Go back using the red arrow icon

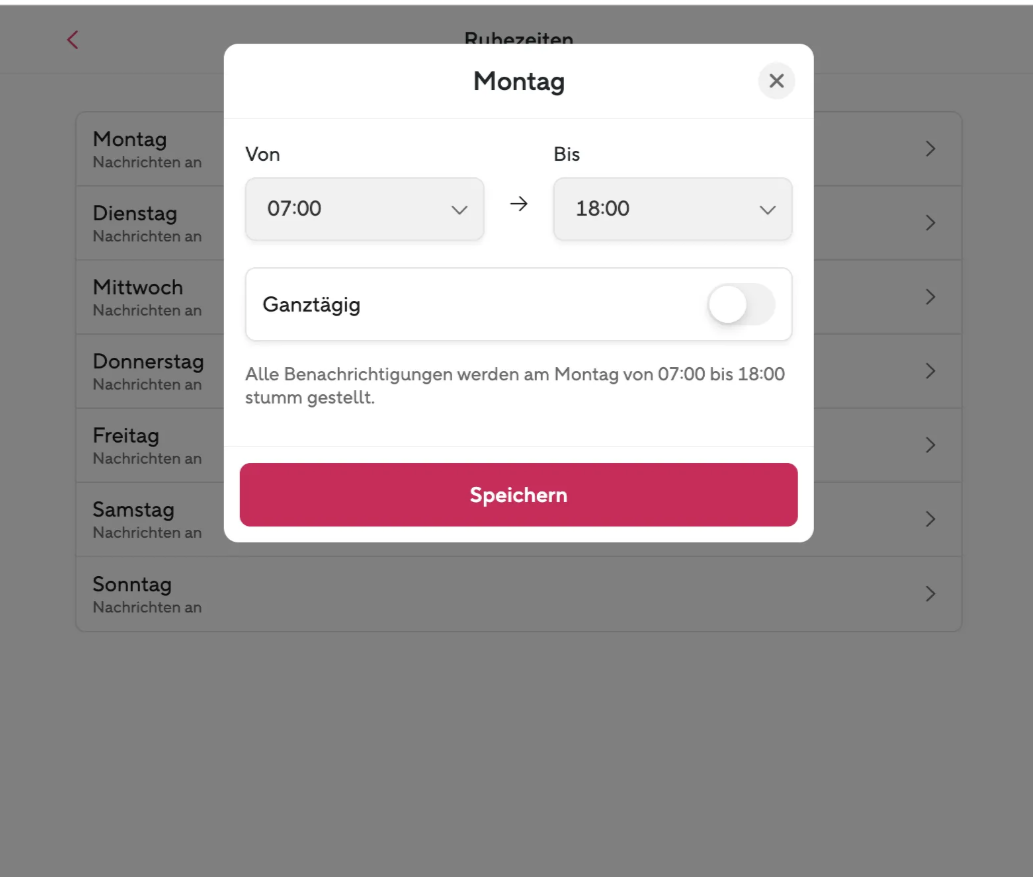[72, 40]
